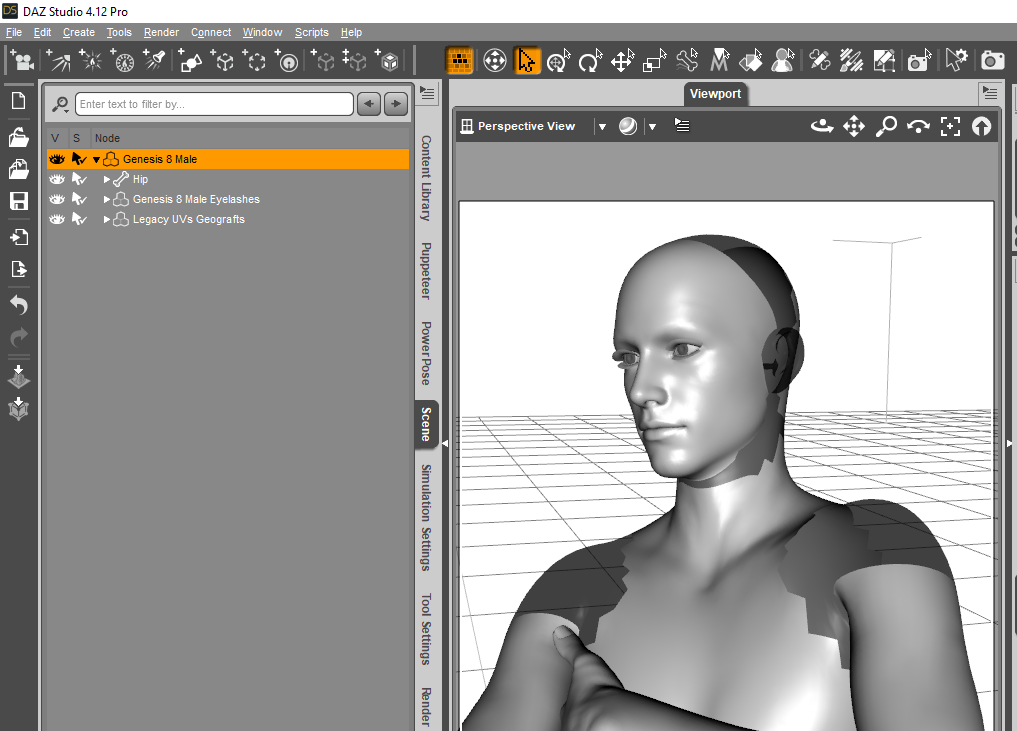The width and height of the screenshot is (1017, 731).
Task: Click the Render camera icon at top right
Action: click(992, 61)
